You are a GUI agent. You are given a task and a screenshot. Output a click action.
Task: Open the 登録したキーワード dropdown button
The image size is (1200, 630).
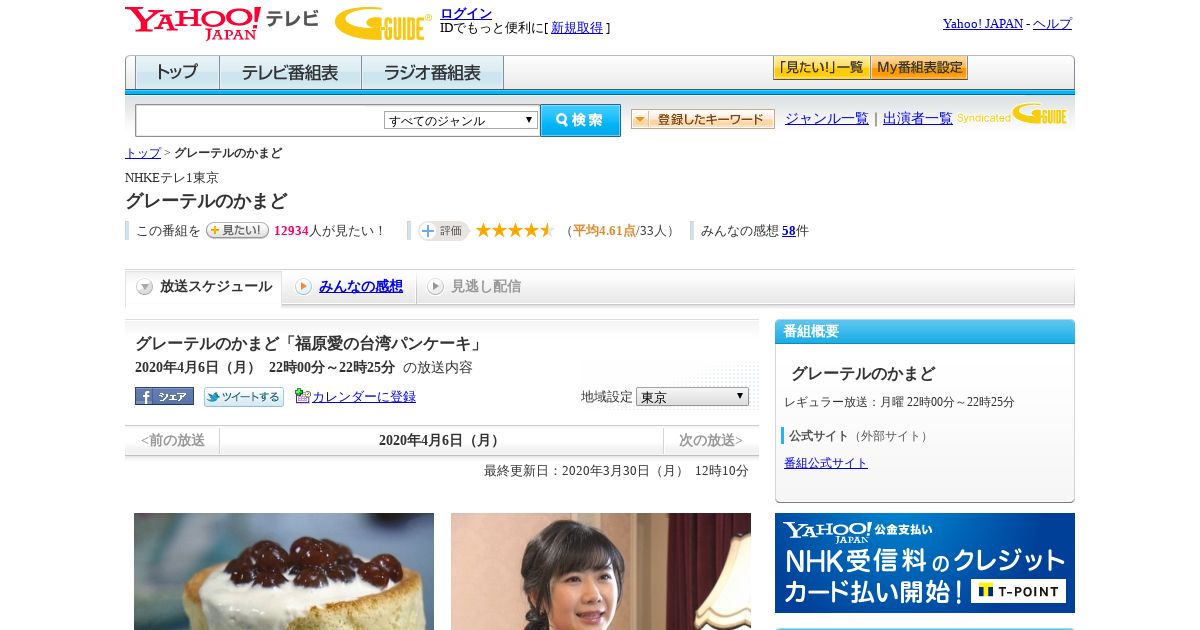point(703,119)
